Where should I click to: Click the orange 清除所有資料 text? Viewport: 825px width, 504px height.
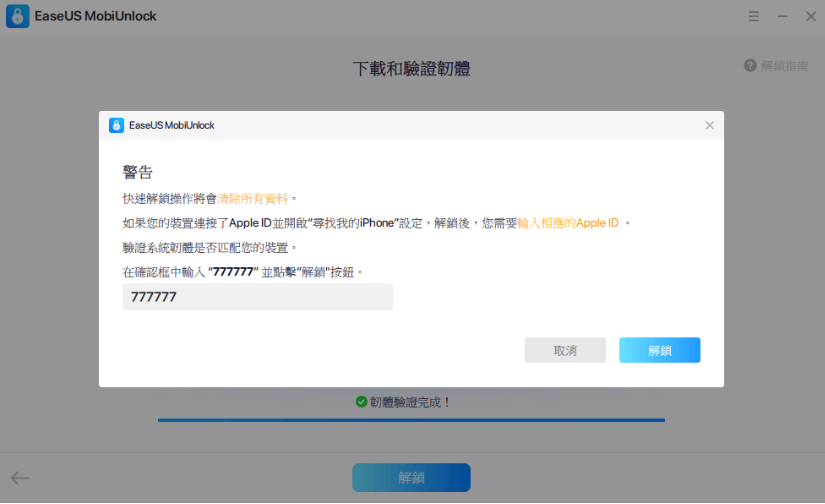coord(253,198)
